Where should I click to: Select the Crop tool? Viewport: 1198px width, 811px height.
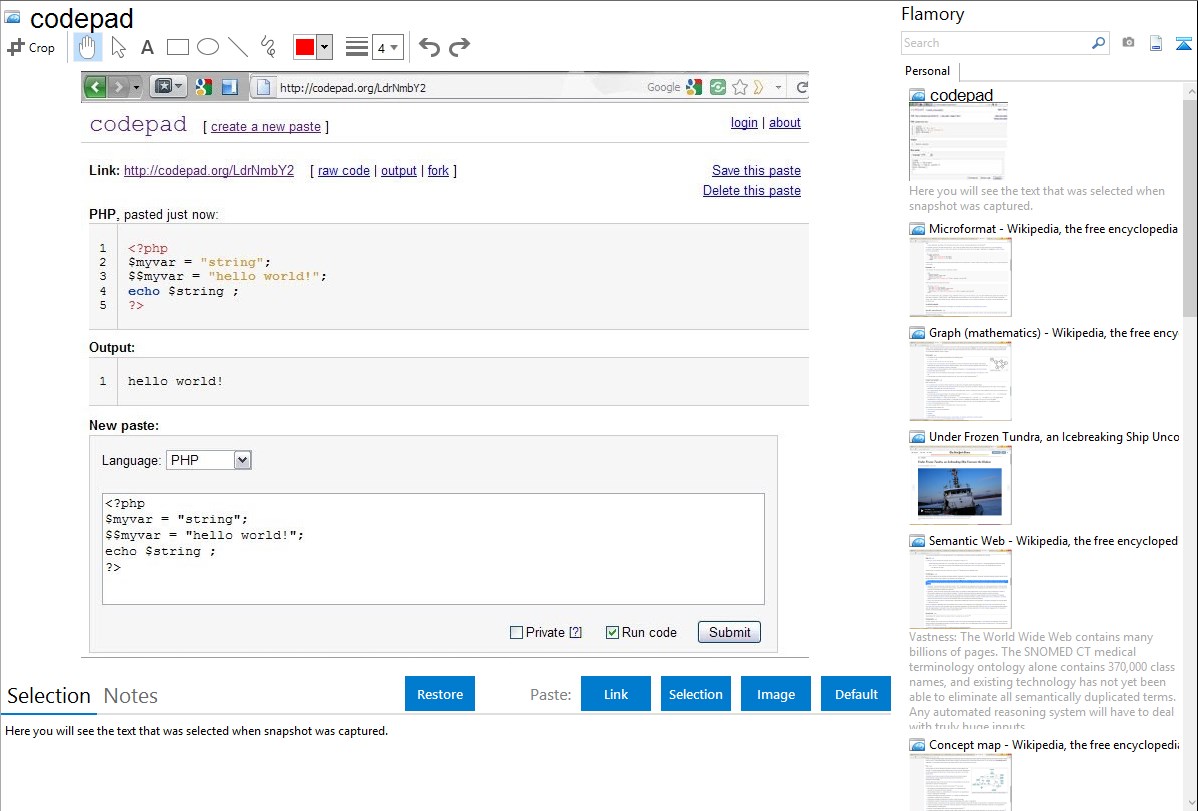click(x=31, y=47)
